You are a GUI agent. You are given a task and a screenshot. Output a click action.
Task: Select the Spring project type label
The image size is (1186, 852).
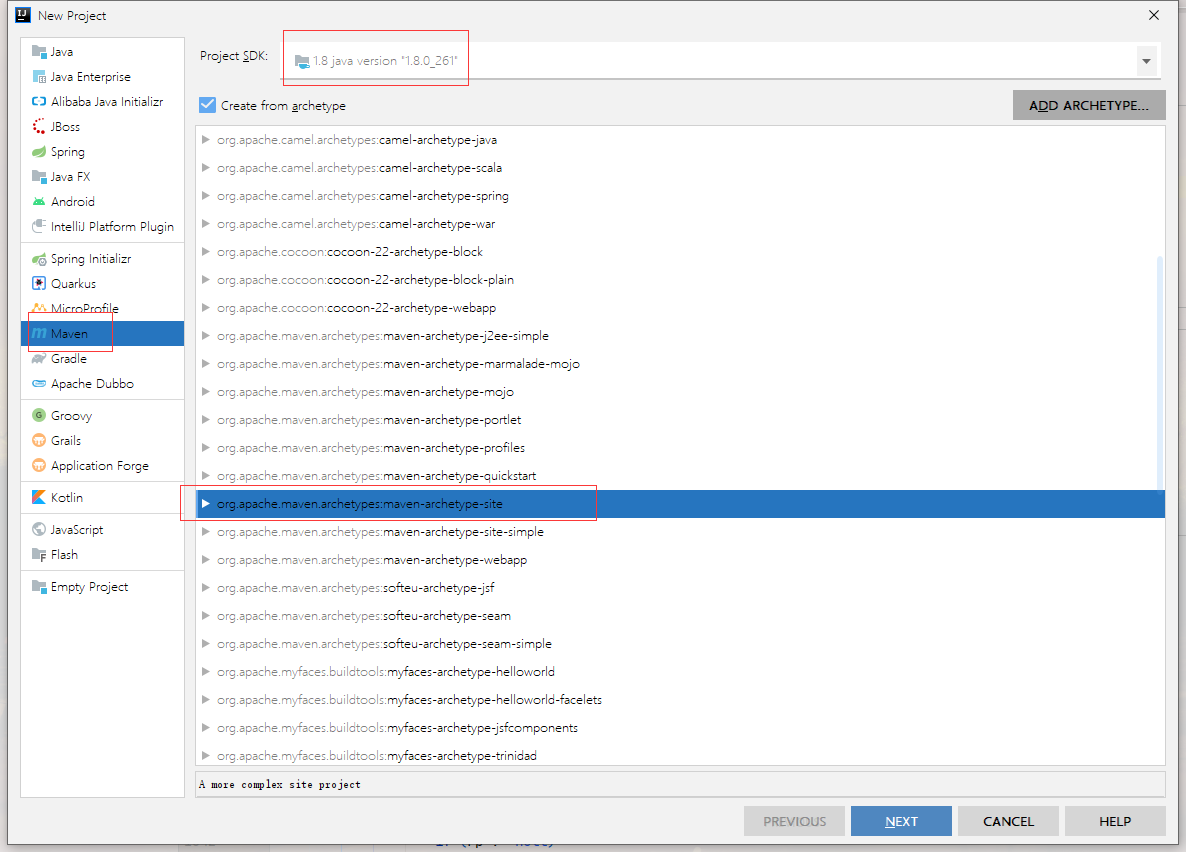click(67, 151)
